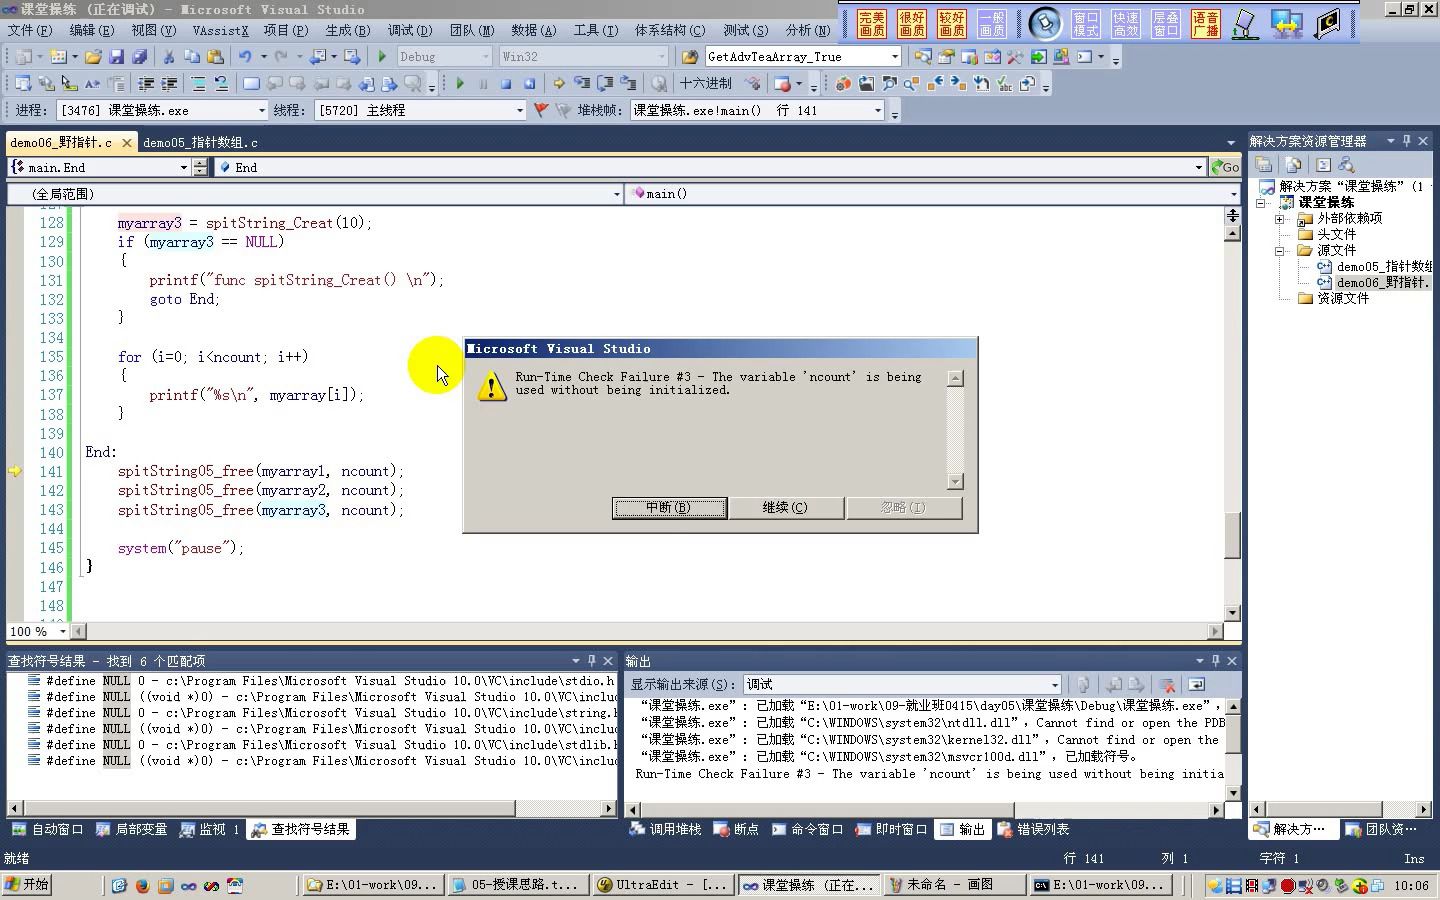Toggle 窗口模式 on the overlay bar

tap(1086, 24)
